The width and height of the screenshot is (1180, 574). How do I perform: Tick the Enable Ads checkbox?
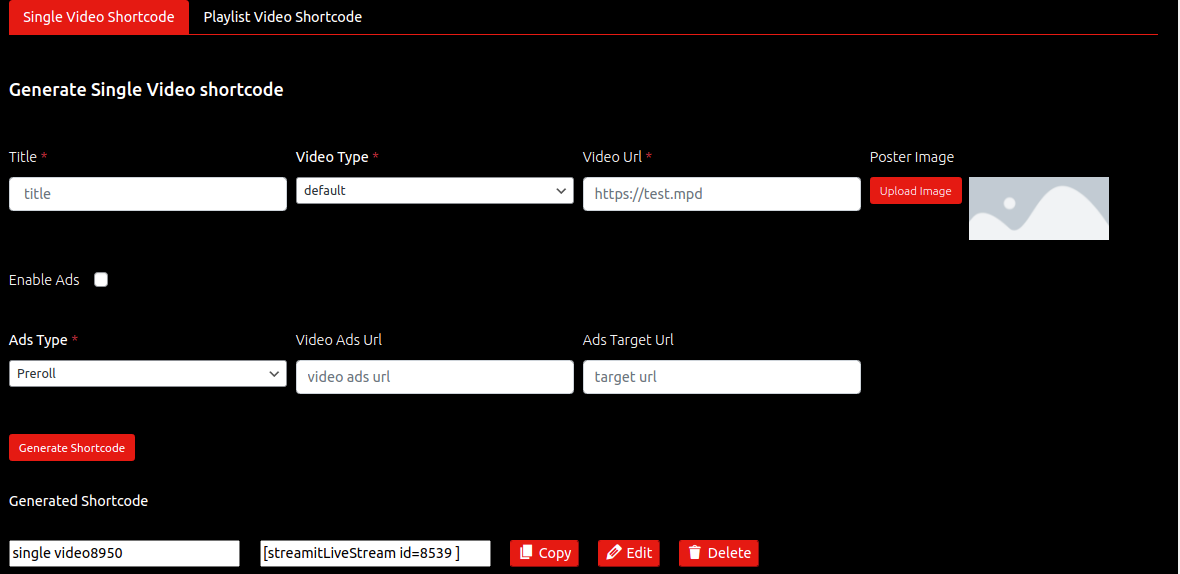click(x=101, y=280)
